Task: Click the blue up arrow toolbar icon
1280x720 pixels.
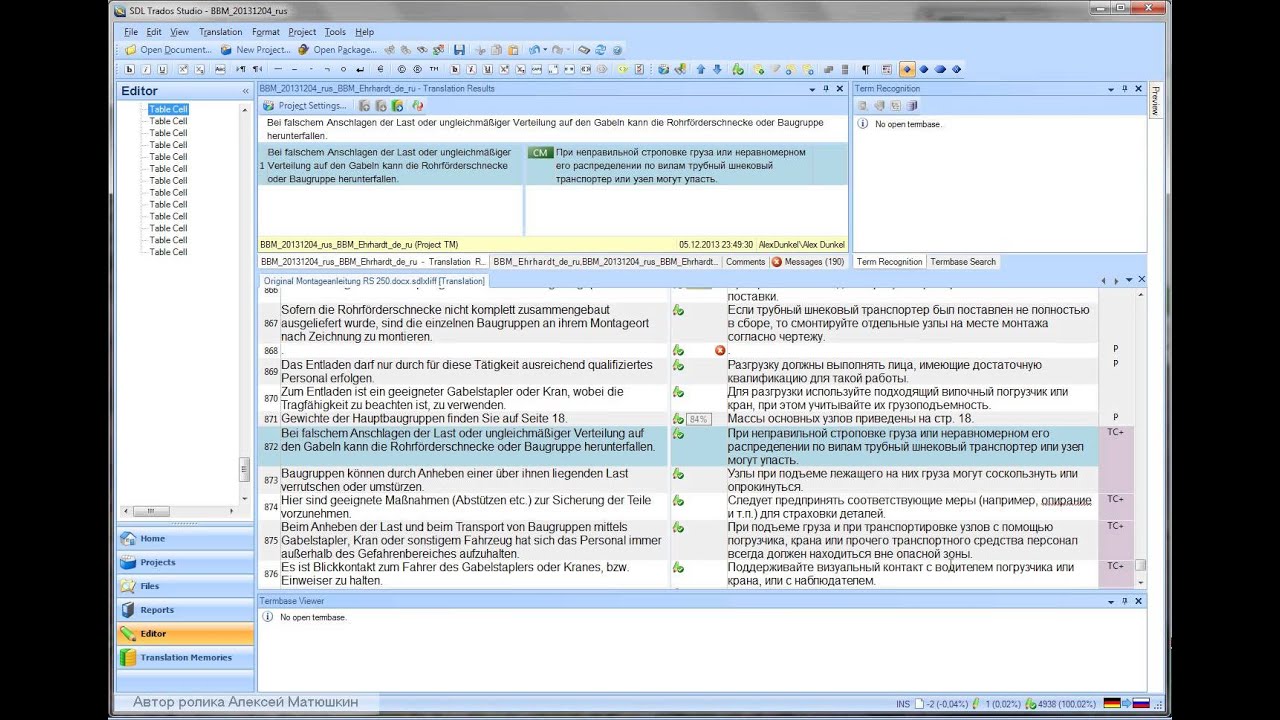Action: coord(700,70)
